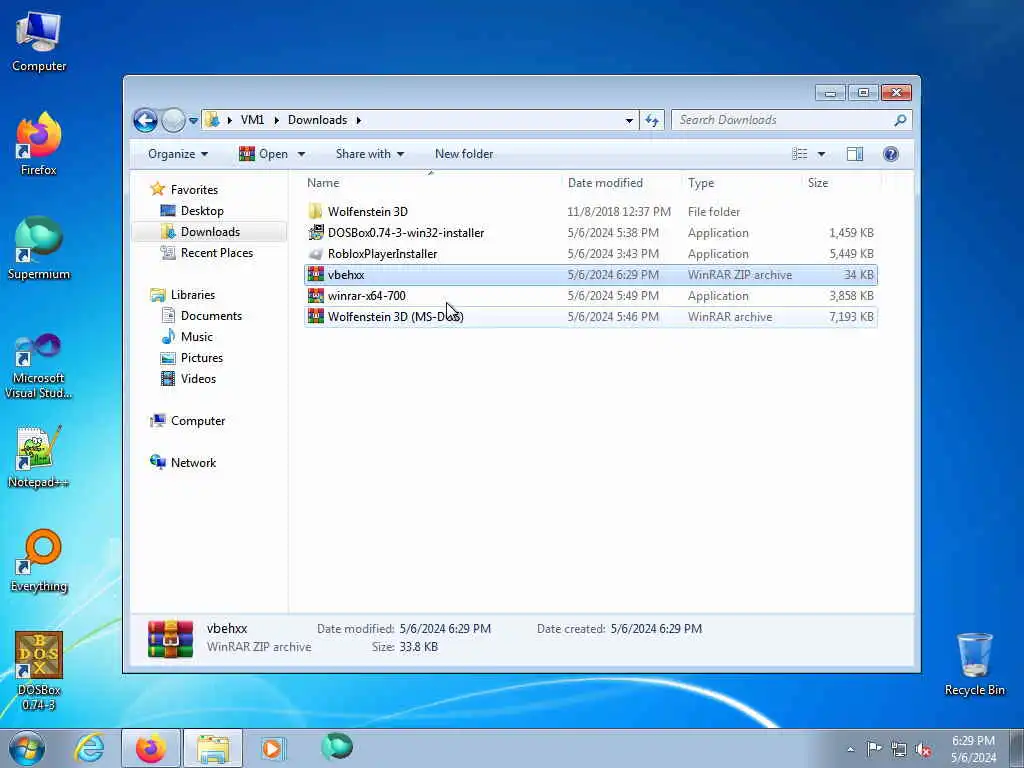Screen dimensions: 1024x768
Task: Click the Change your view icon
Action: (799, 154)
